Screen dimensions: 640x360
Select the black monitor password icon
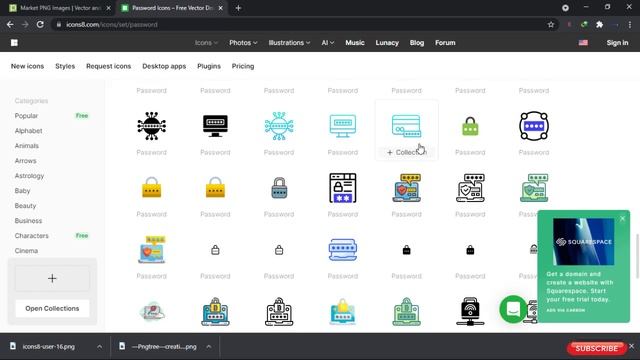click(x=215, y=126)
